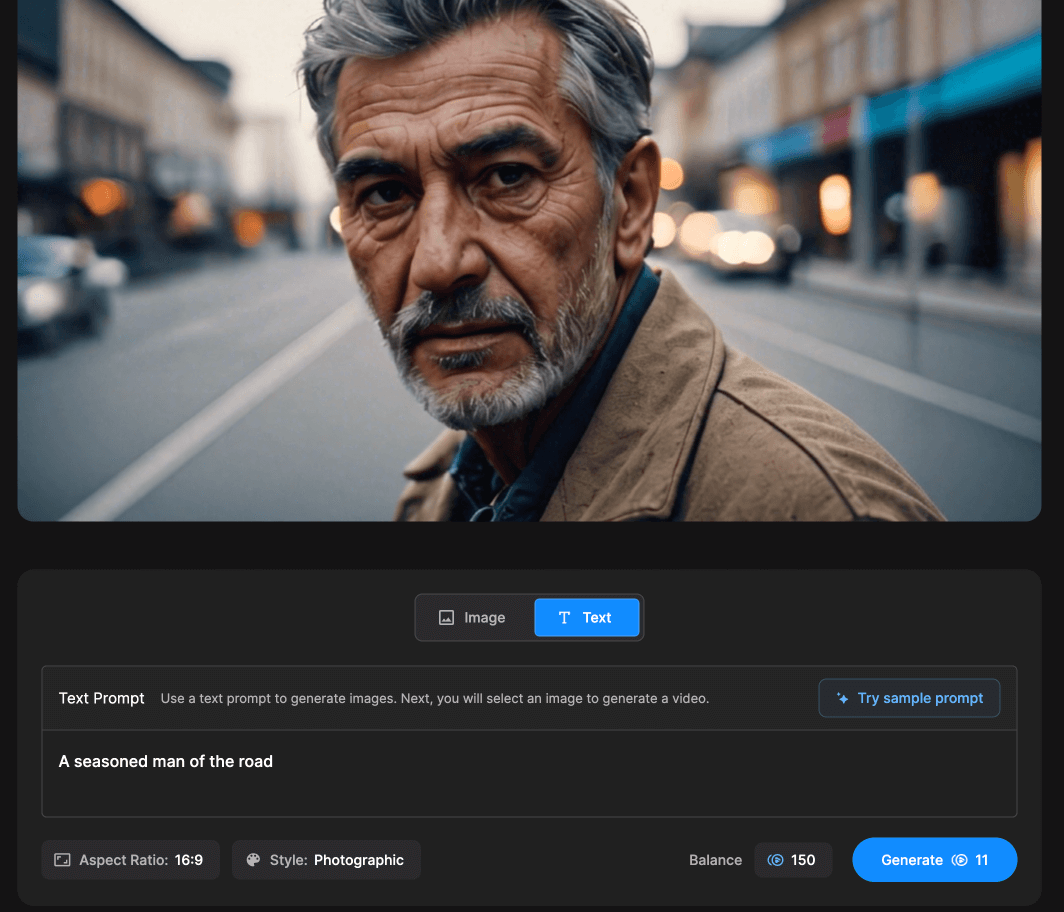This screenshot has width=1064, height=912.
Task: Click the sparkle icon beside Try sample prompt
Action: [x=843, y=699]
